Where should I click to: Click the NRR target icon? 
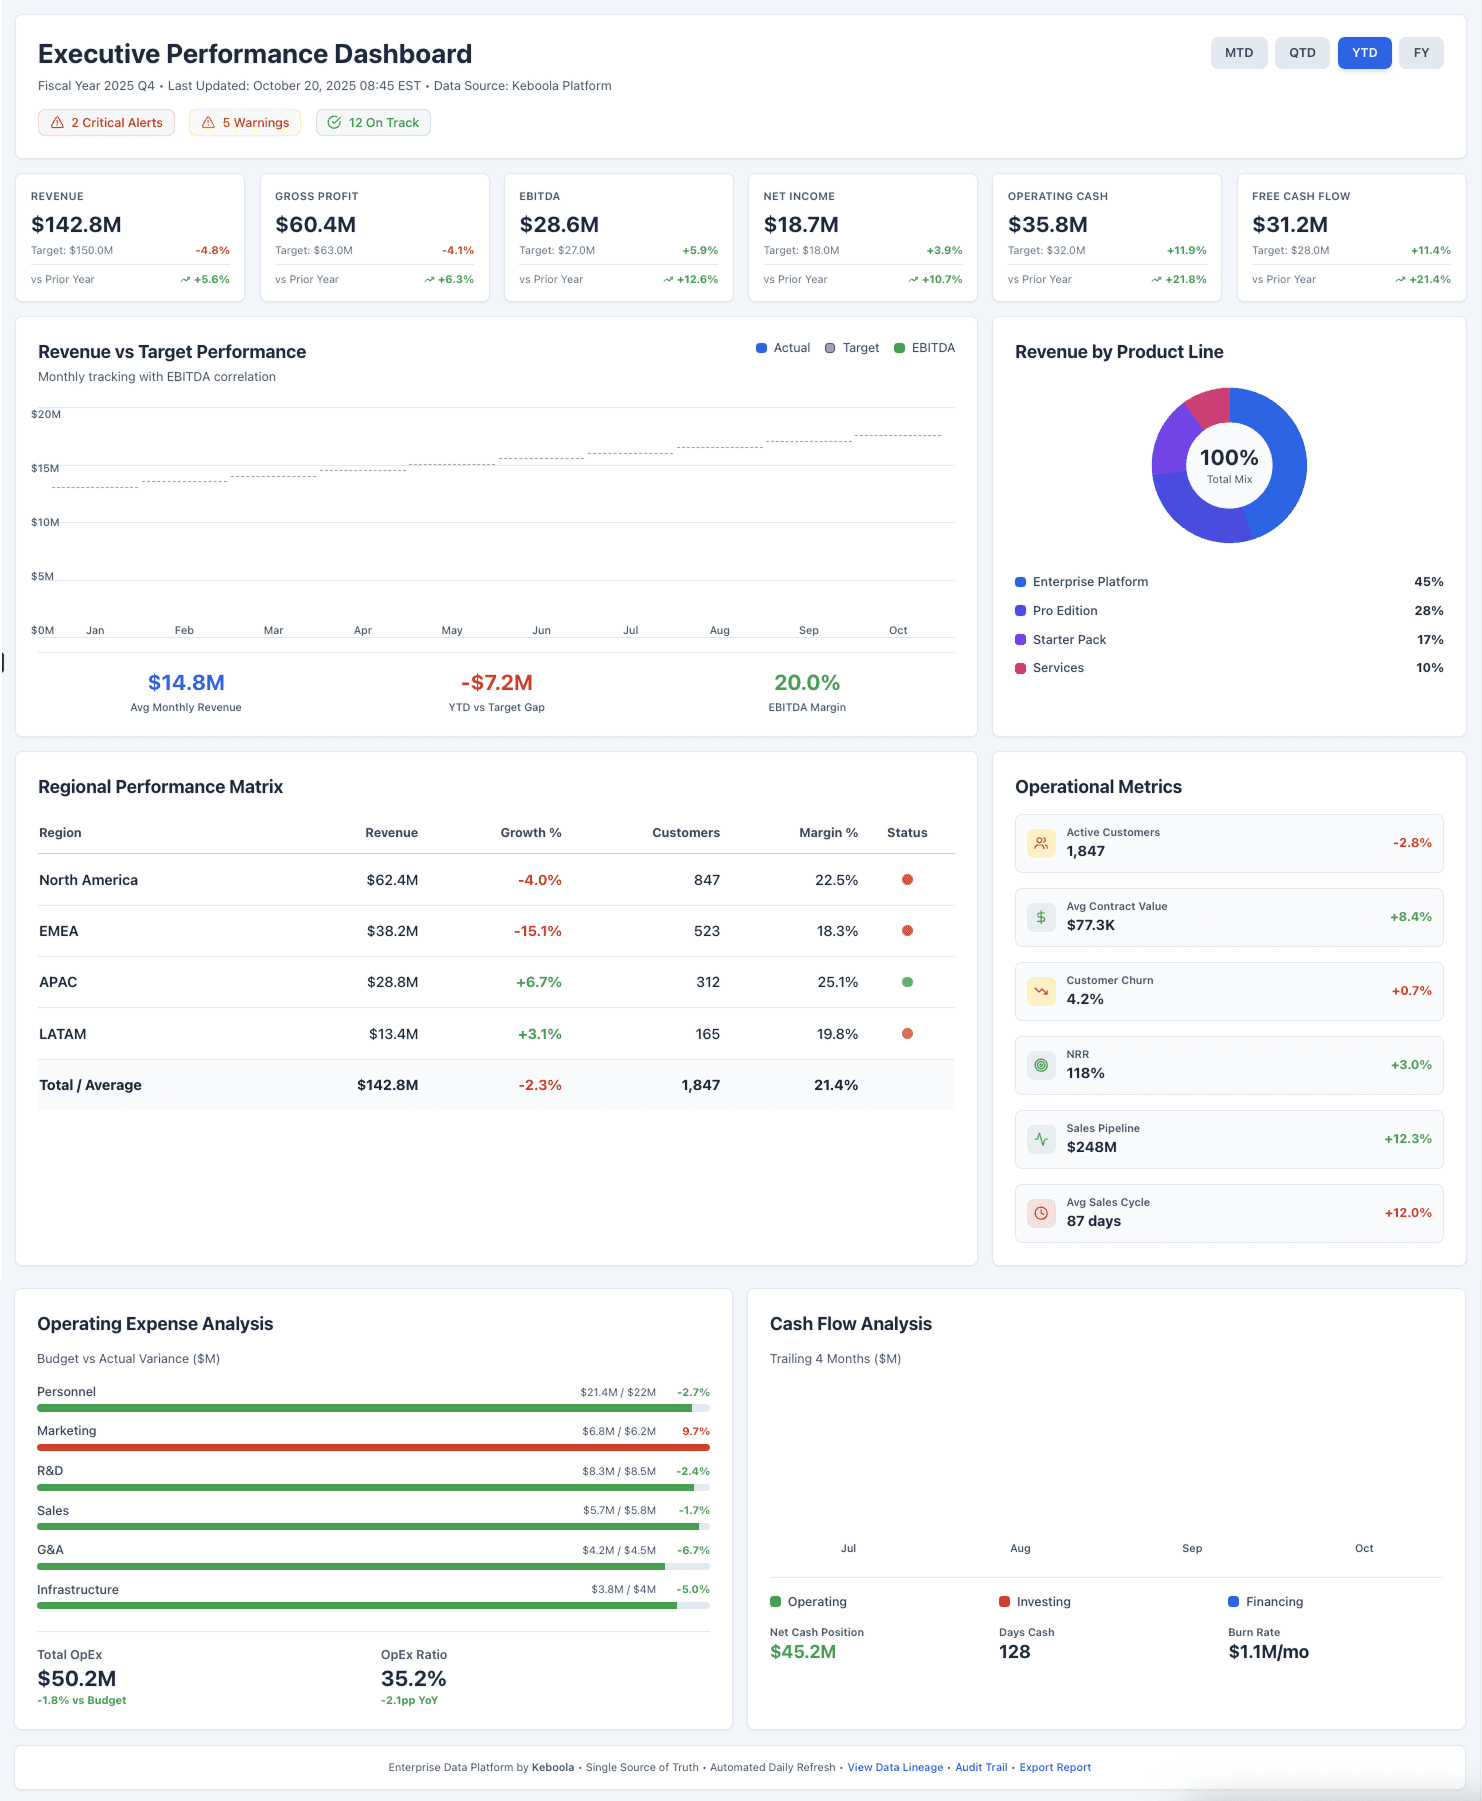click(x=1041, y=1065)
